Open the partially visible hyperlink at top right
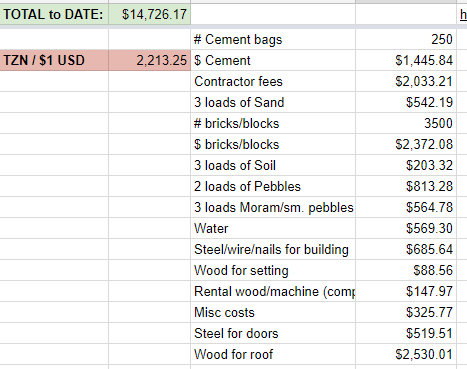 tap(463, 15)
